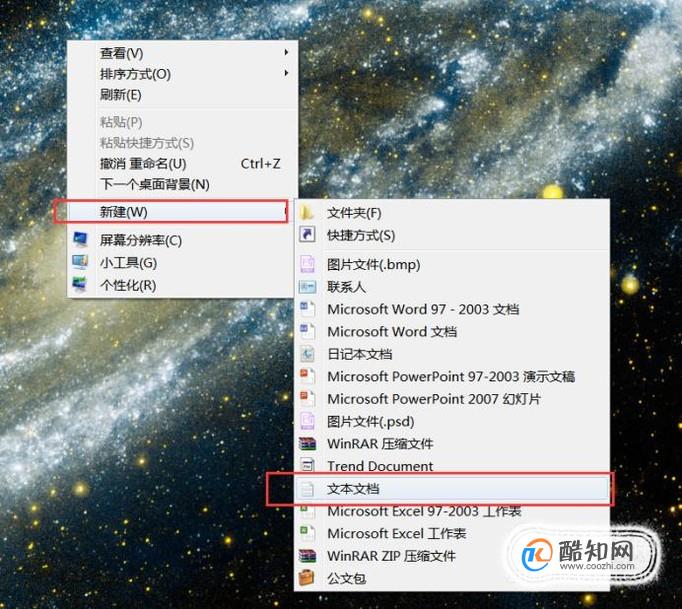The width and height of the screenshot is (682, 609).
Task: Click the monitor icon beside 屏幕分辨率(C)
Action: [80, 240]
